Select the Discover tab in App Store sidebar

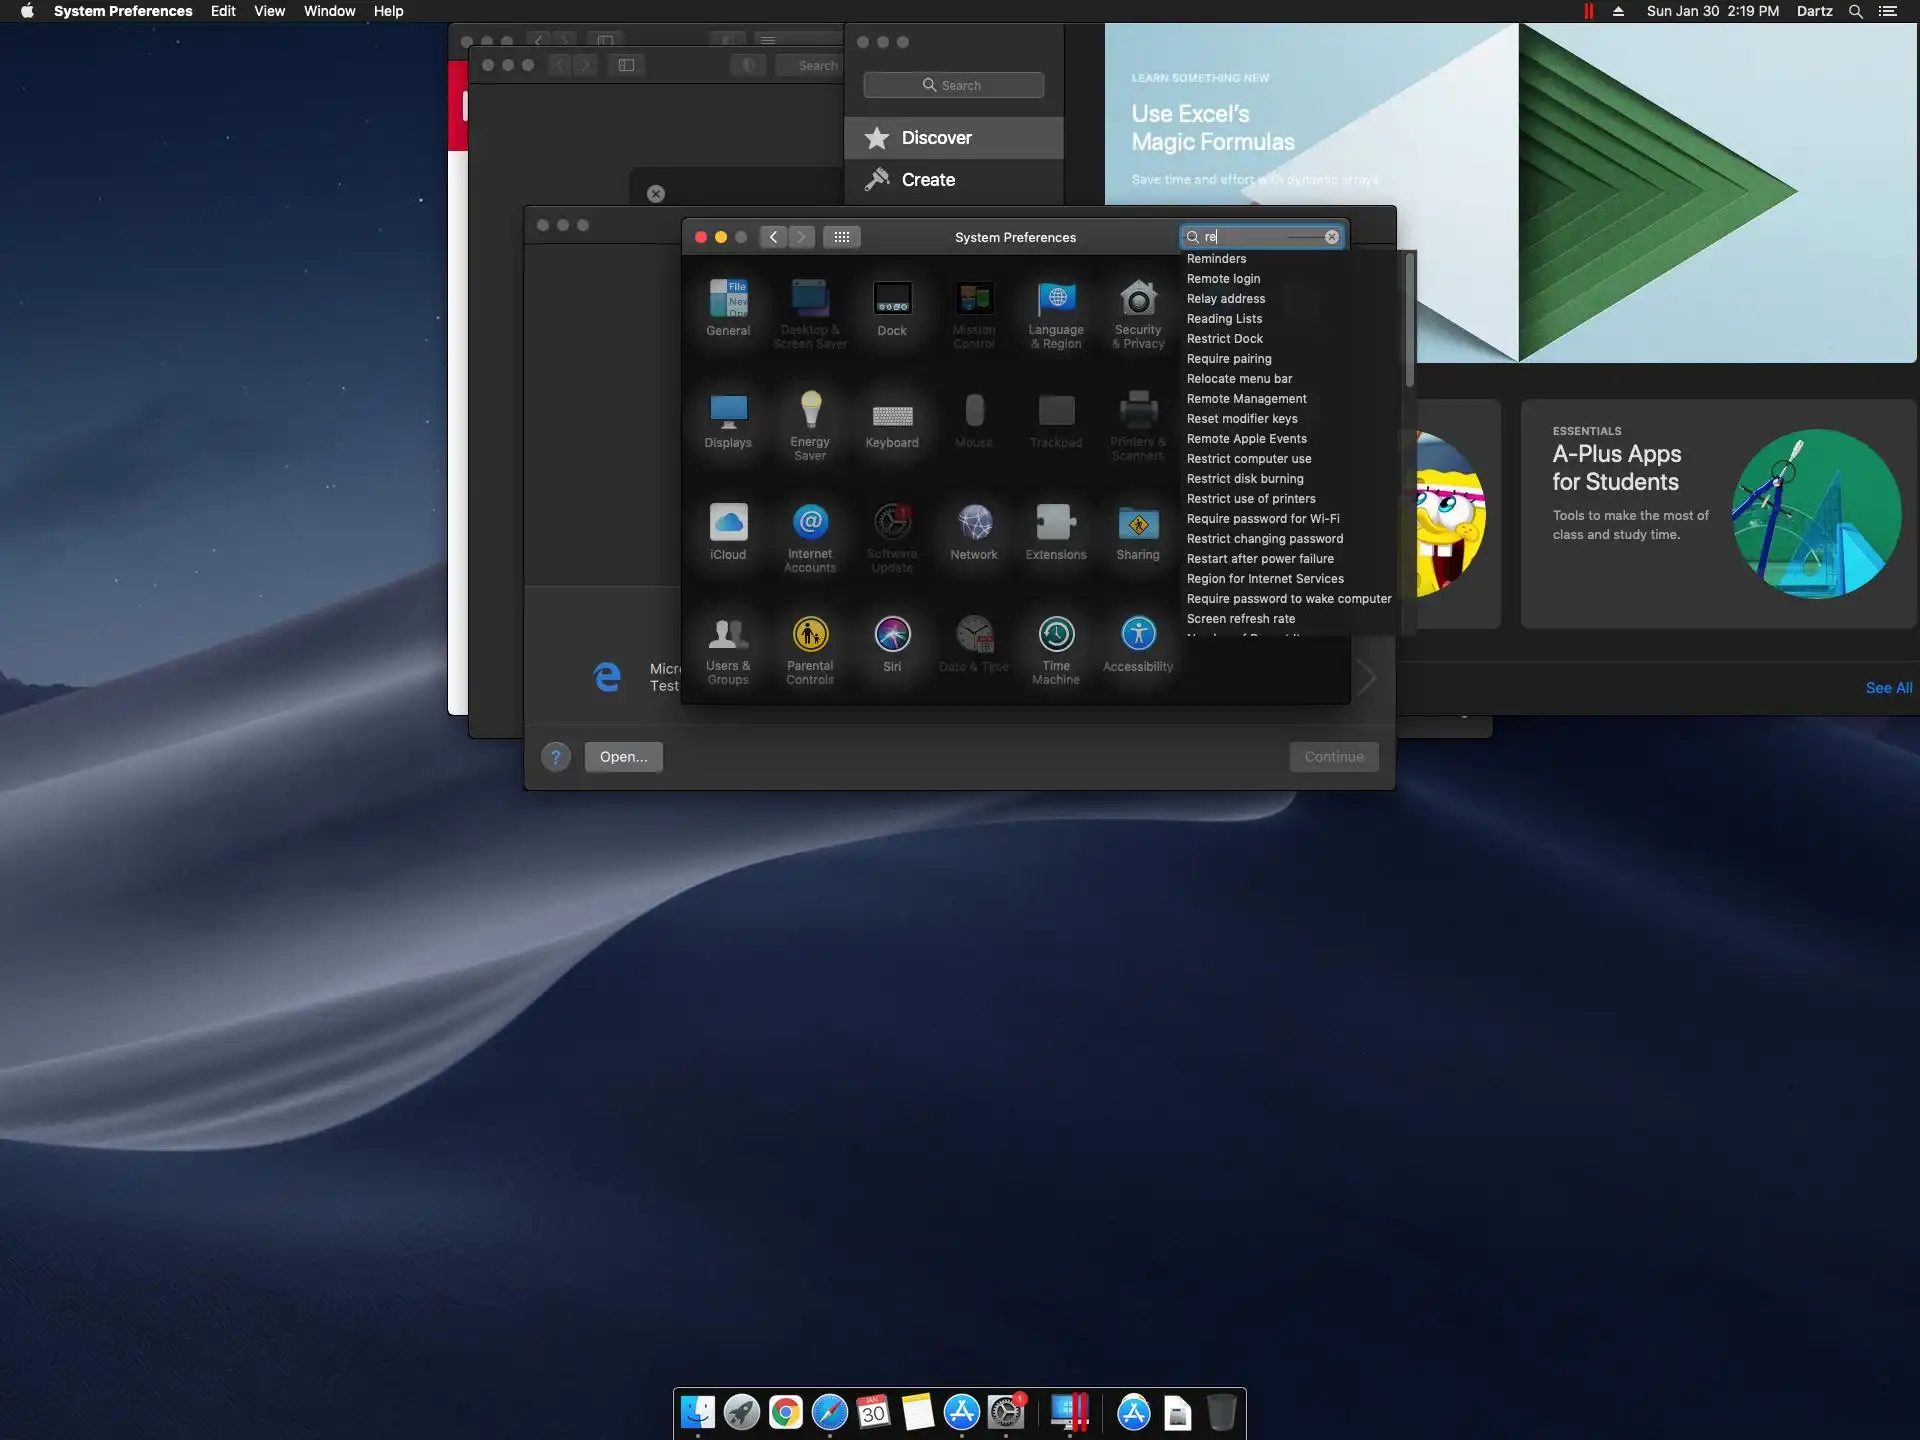pyautogui.click(x=936, y=138)
